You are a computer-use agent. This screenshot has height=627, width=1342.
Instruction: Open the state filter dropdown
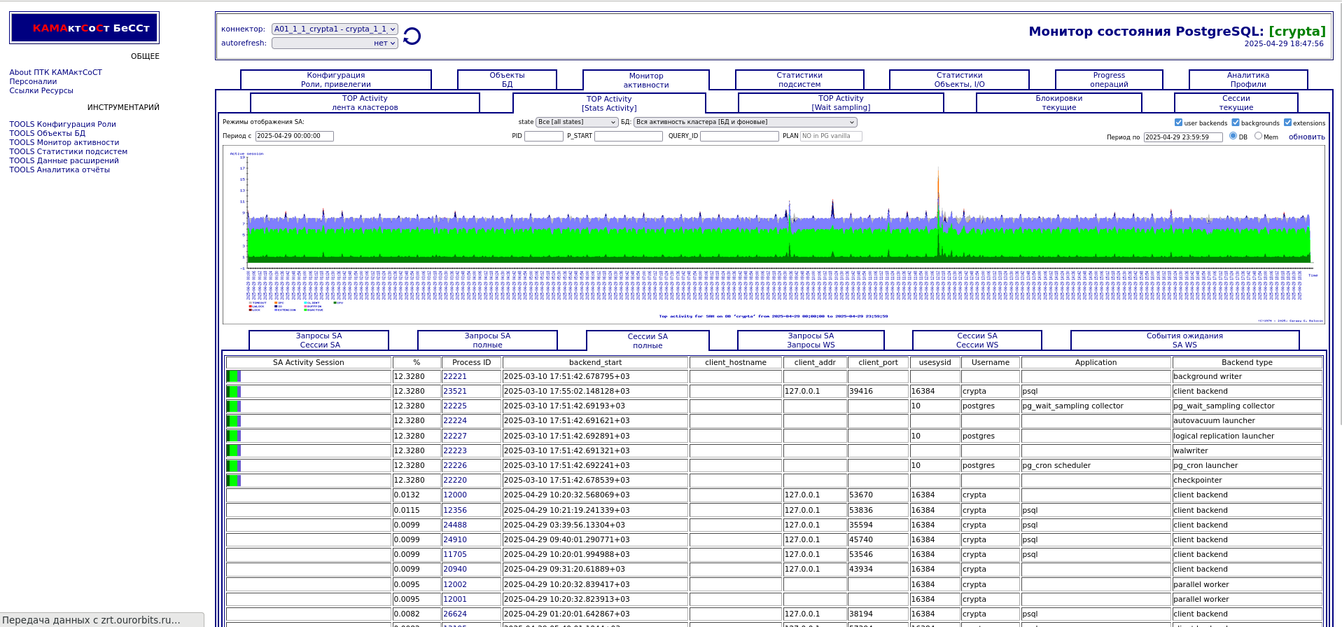pyautogui.click(x=576, y=122)
